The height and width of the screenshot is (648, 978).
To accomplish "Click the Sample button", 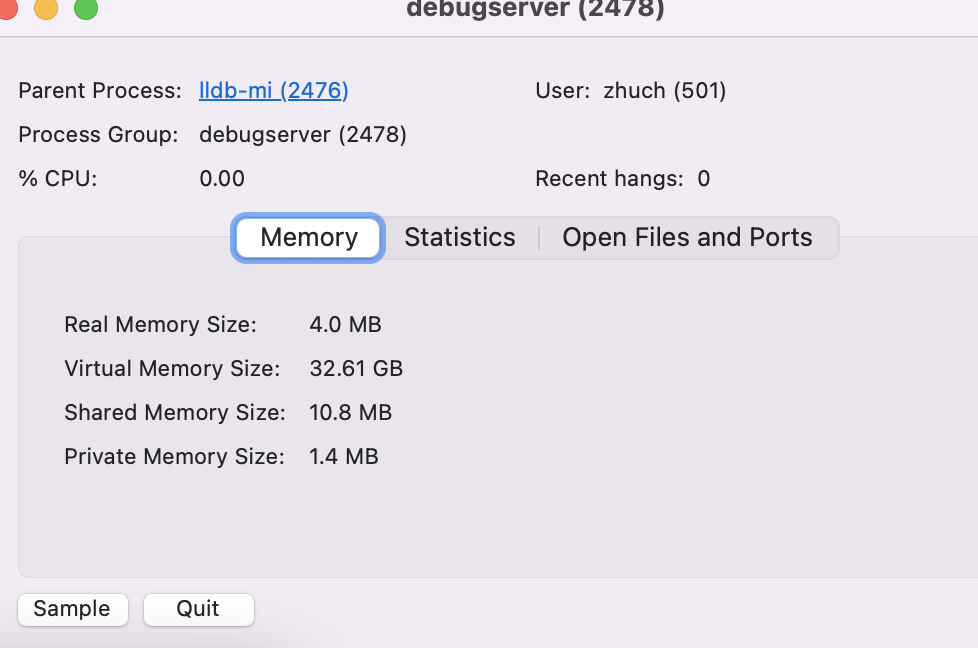I will [72, 608].
